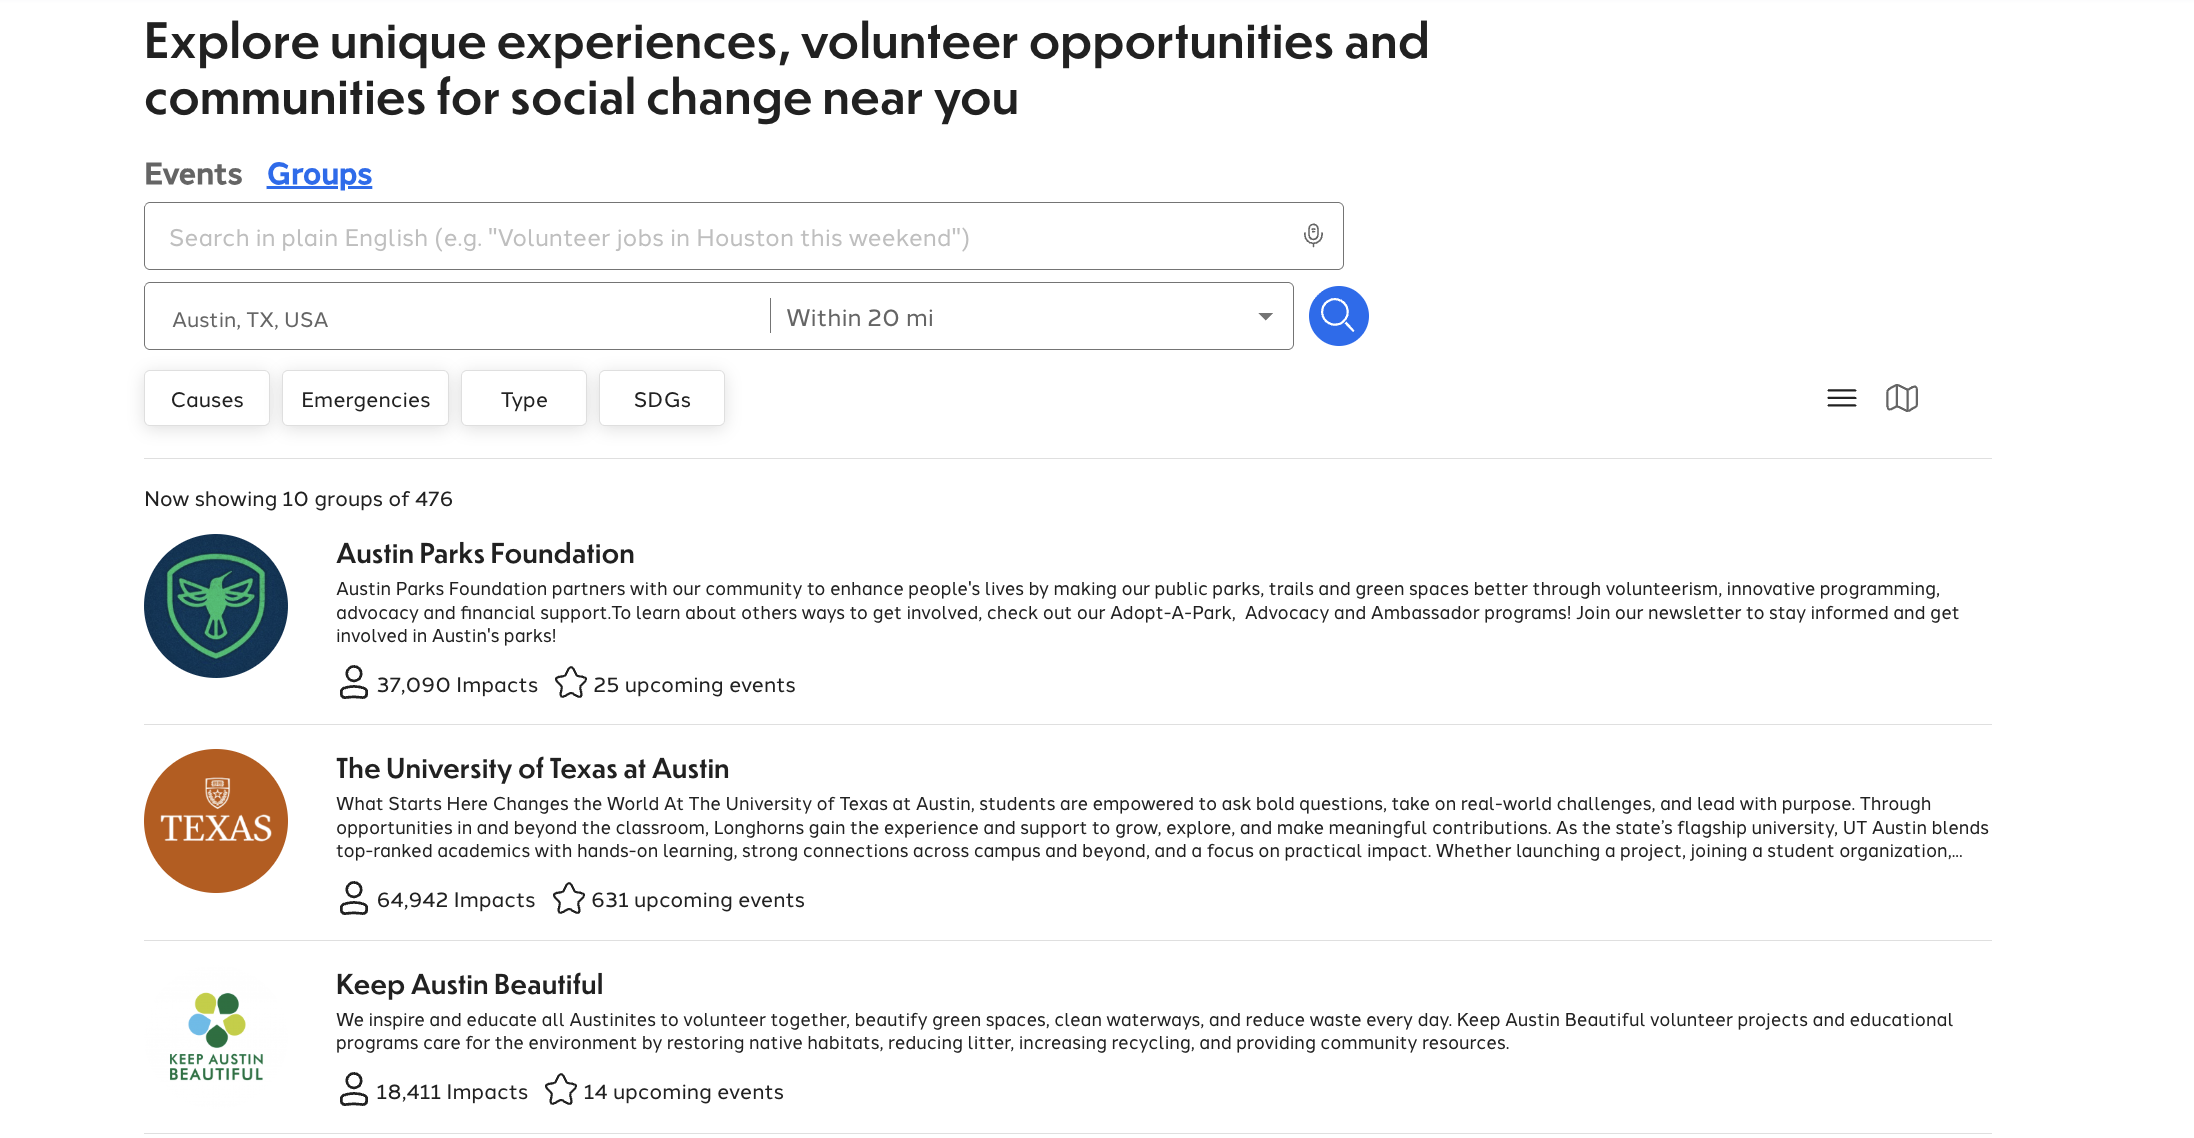Expand the Emergencies filter
Viewport: 2194px width, 1138px height.
tap(365, 399)
